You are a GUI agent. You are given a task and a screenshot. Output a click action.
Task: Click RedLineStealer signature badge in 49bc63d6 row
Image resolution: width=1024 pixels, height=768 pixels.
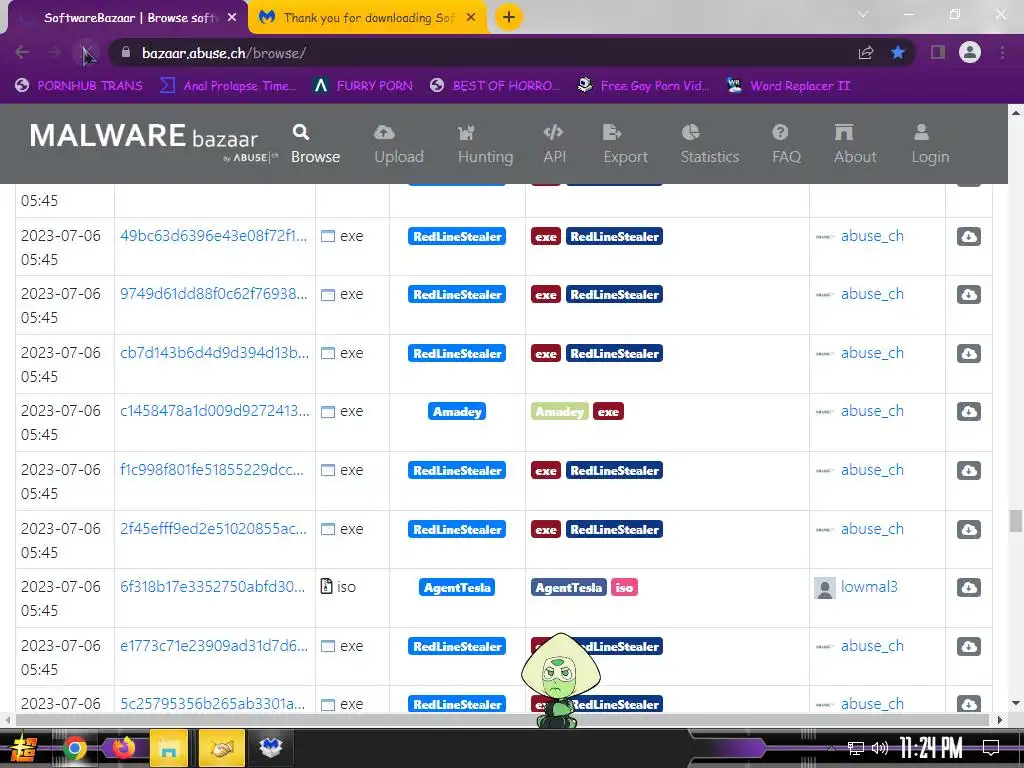(456, 236)
